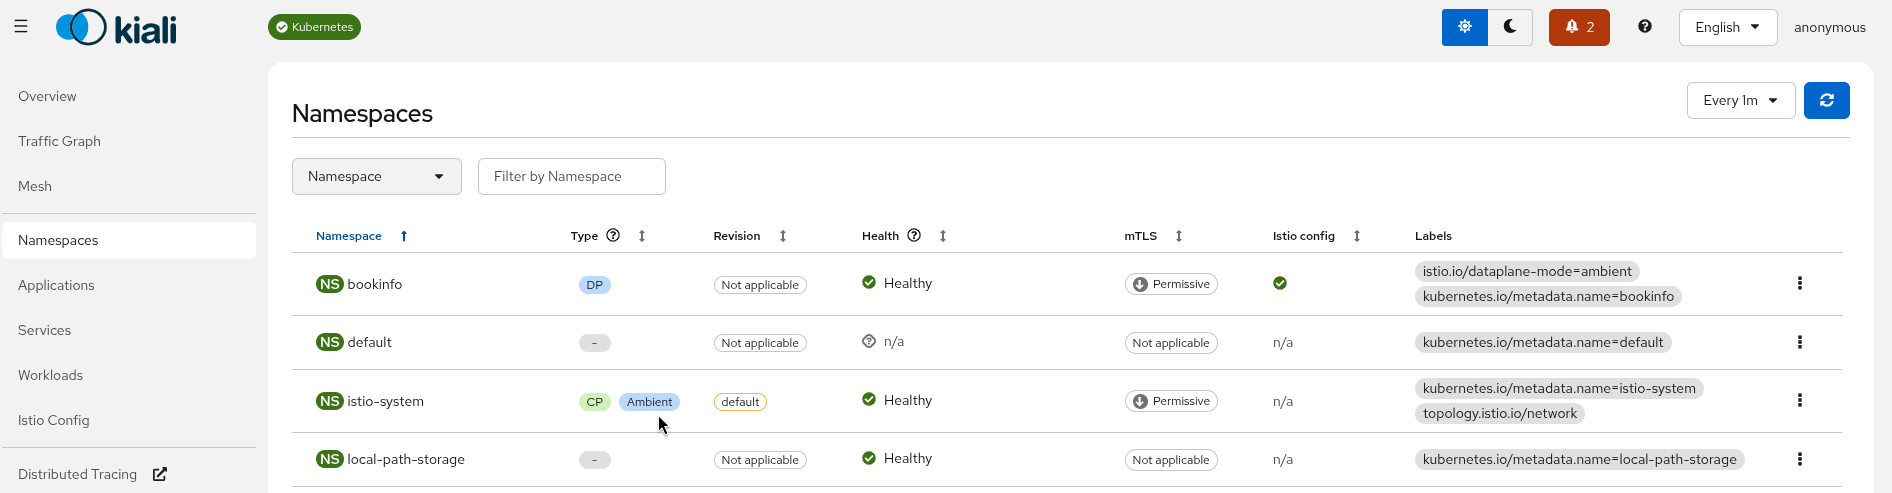Open the notifications bell with 2 alerts
Viewport: 1892px width, 493px height.
coord(1578,27)
